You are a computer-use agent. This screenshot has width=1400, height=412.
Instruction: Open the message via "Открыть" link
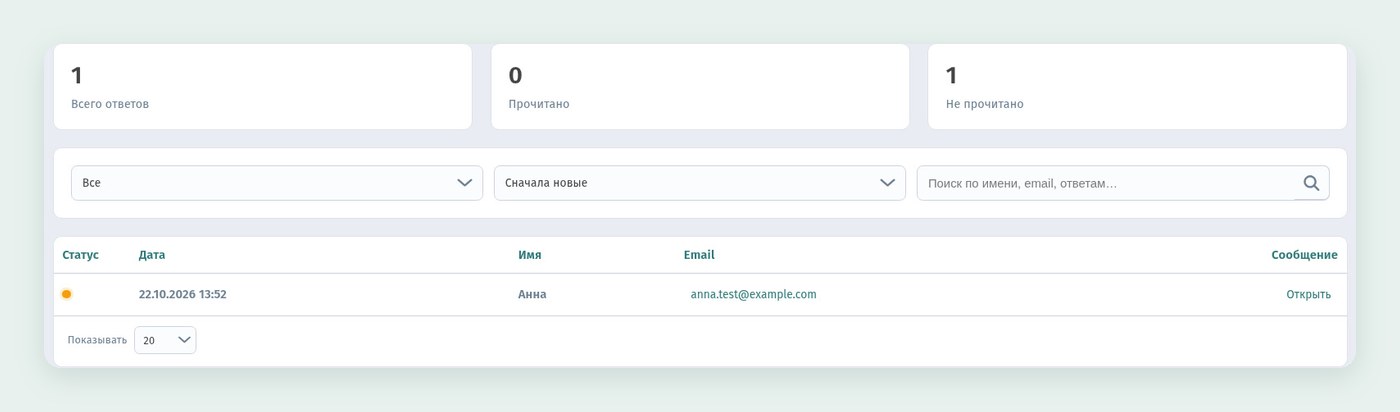[x=1309, y=294]
